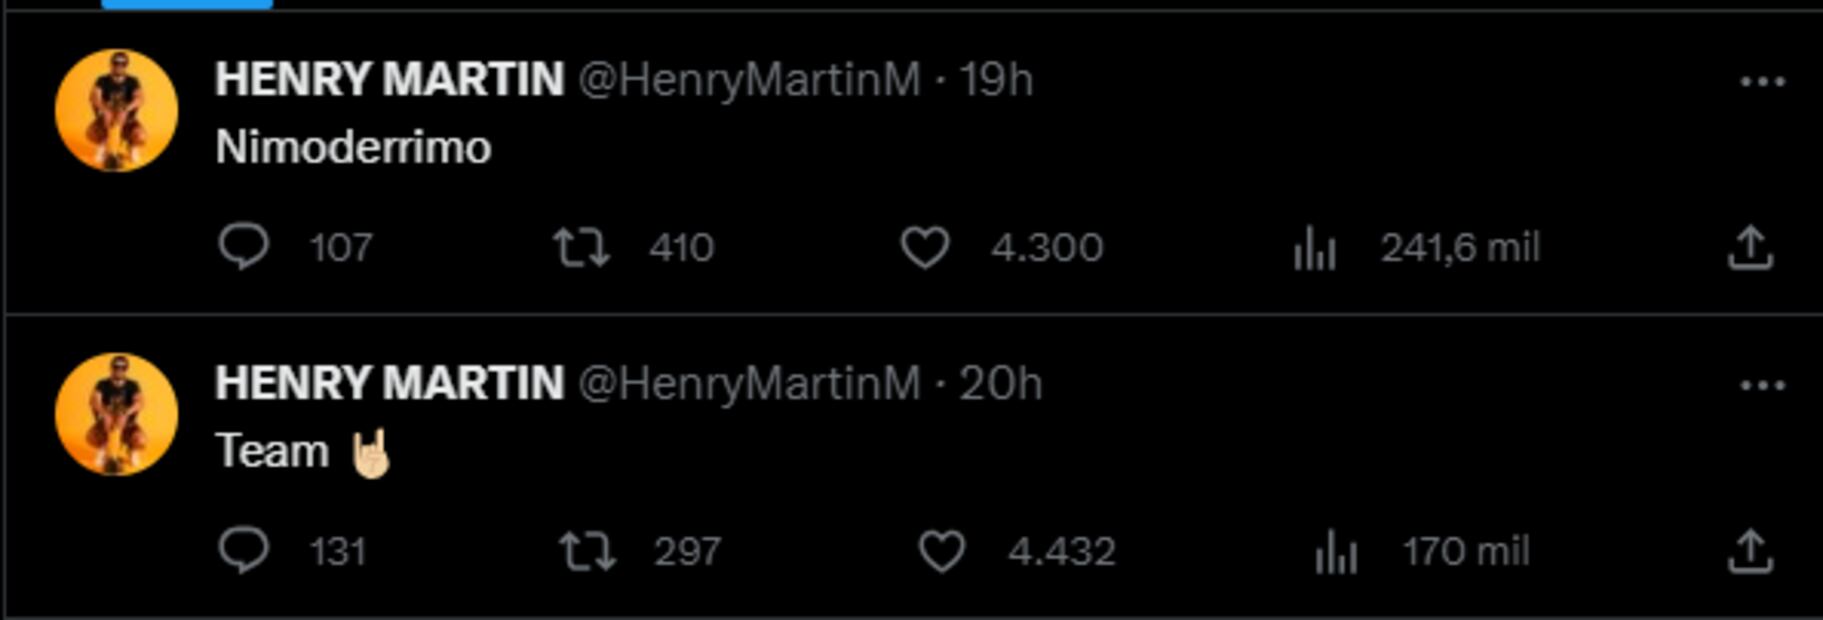
Task: Open more options for Team tweet
Action: (x=1762, y=386)
